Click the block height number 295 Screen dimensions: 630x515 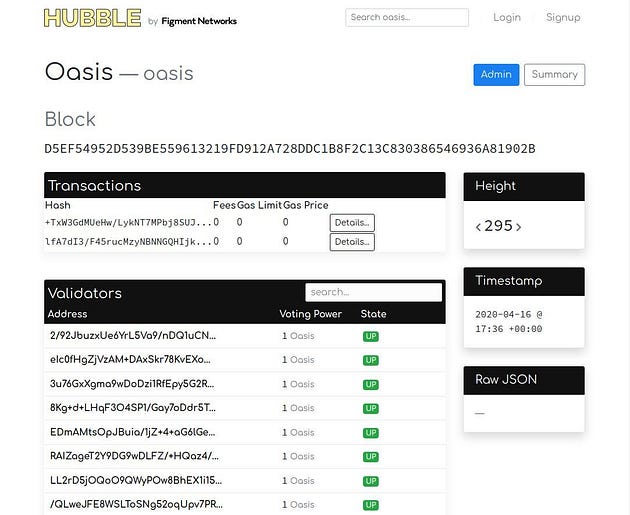[x=498, y=226]
